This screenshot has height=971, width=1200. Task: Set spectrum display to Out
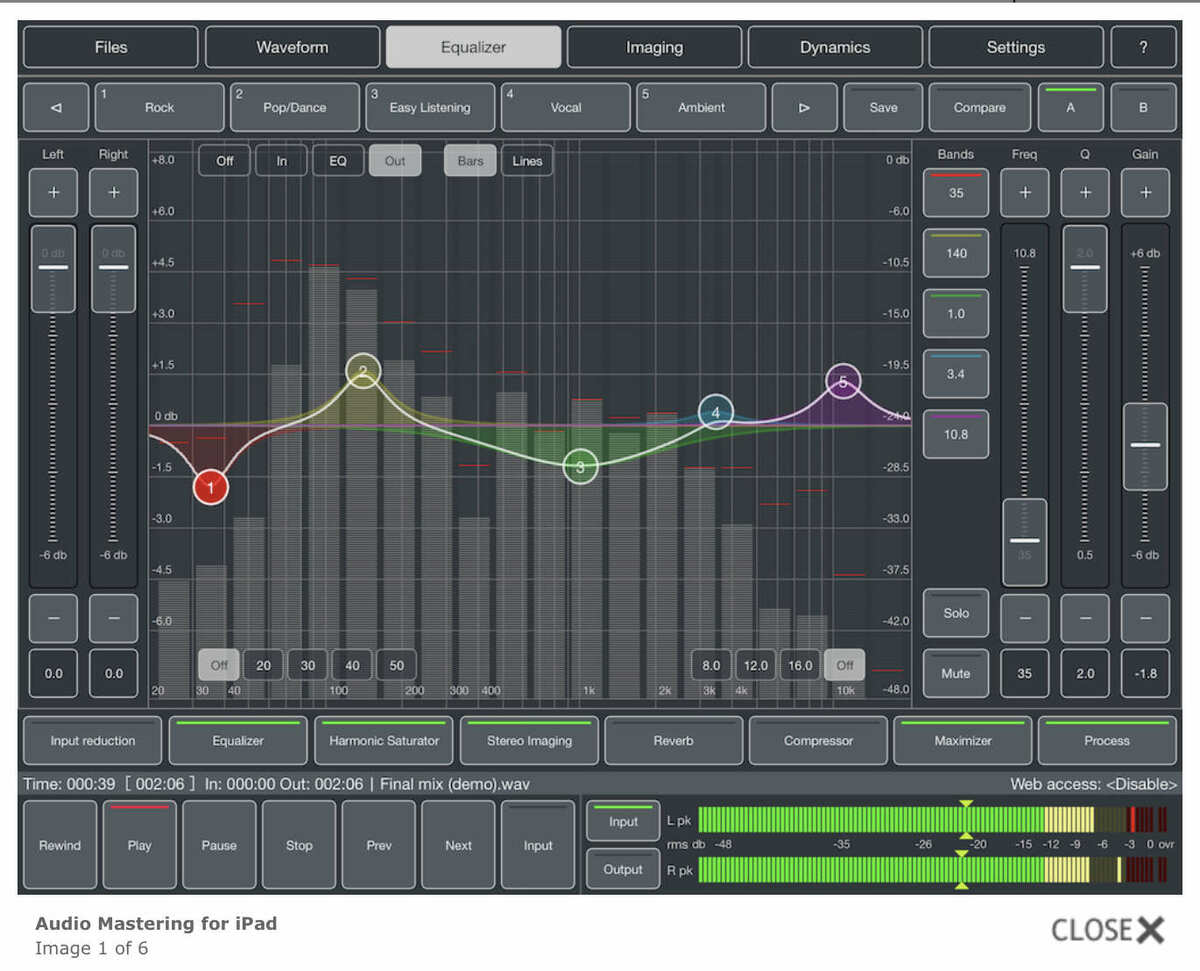point(395,160)
